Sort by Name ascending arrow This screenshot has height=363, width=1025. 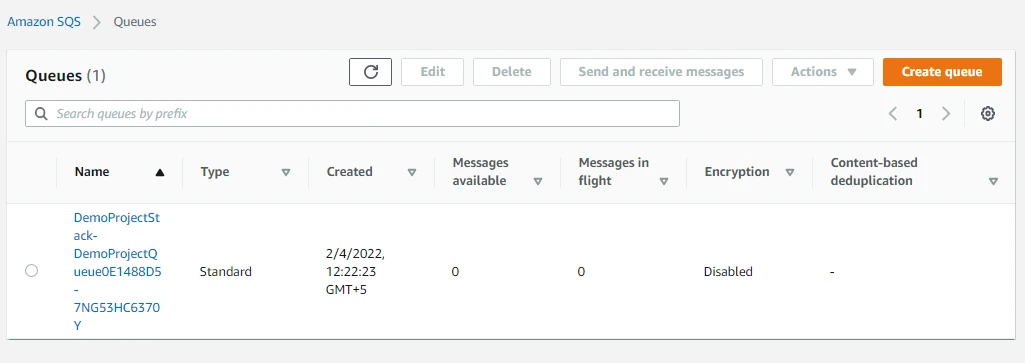pos(160,173)
